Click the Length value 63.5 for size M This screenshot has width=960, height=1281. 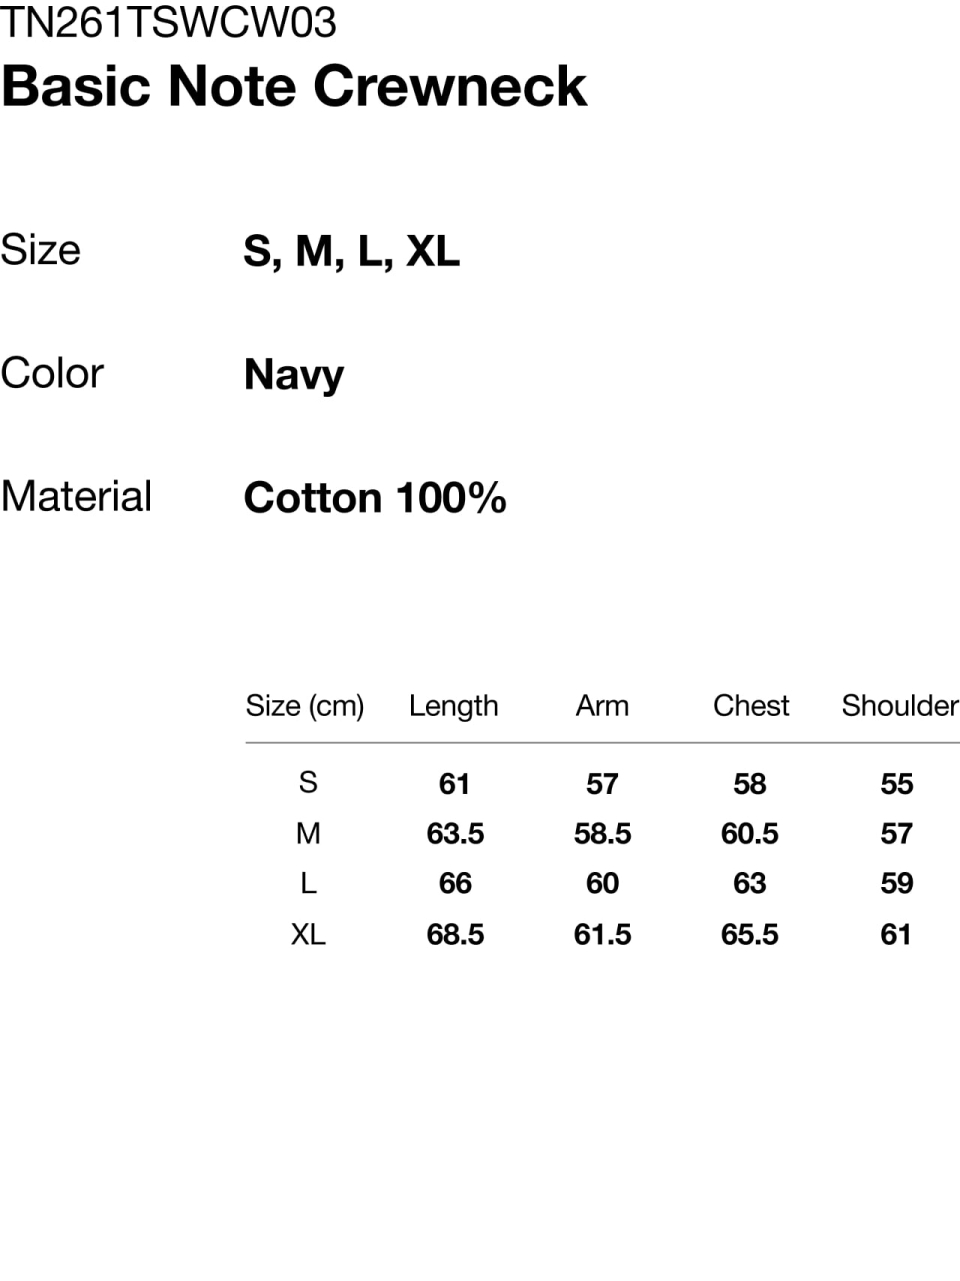coord(455,834)
